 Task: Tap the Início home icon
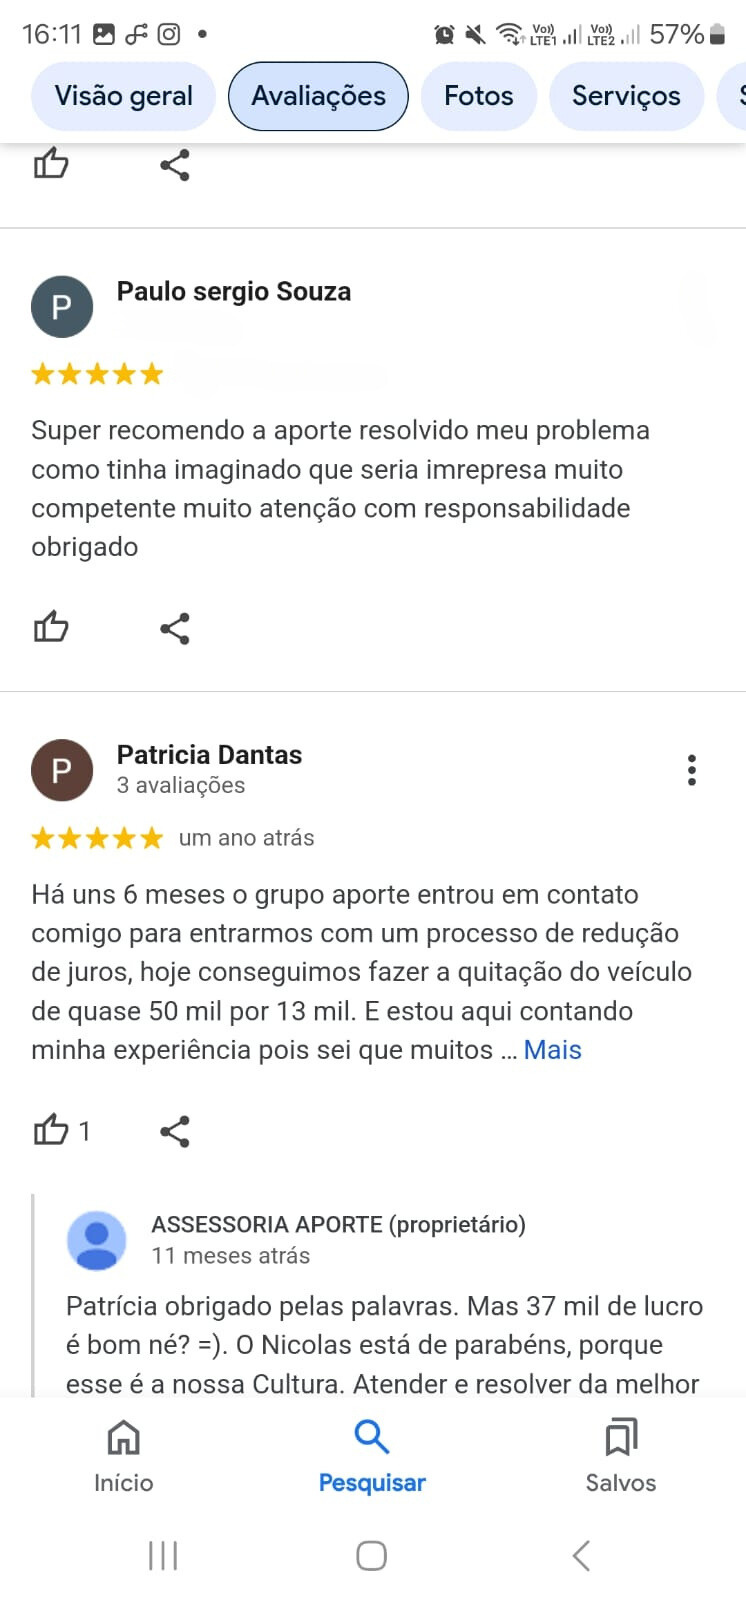pyautogui.click(x=123, y=1438)
